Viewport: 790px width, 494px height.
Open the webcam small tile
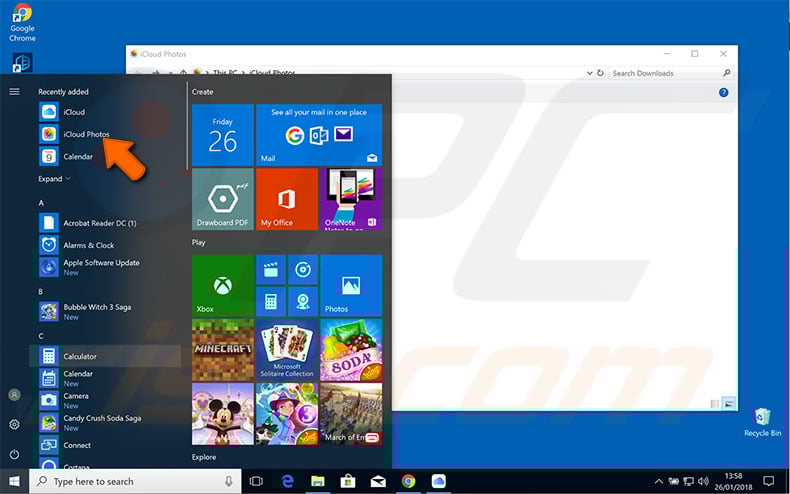click(303, 301)
